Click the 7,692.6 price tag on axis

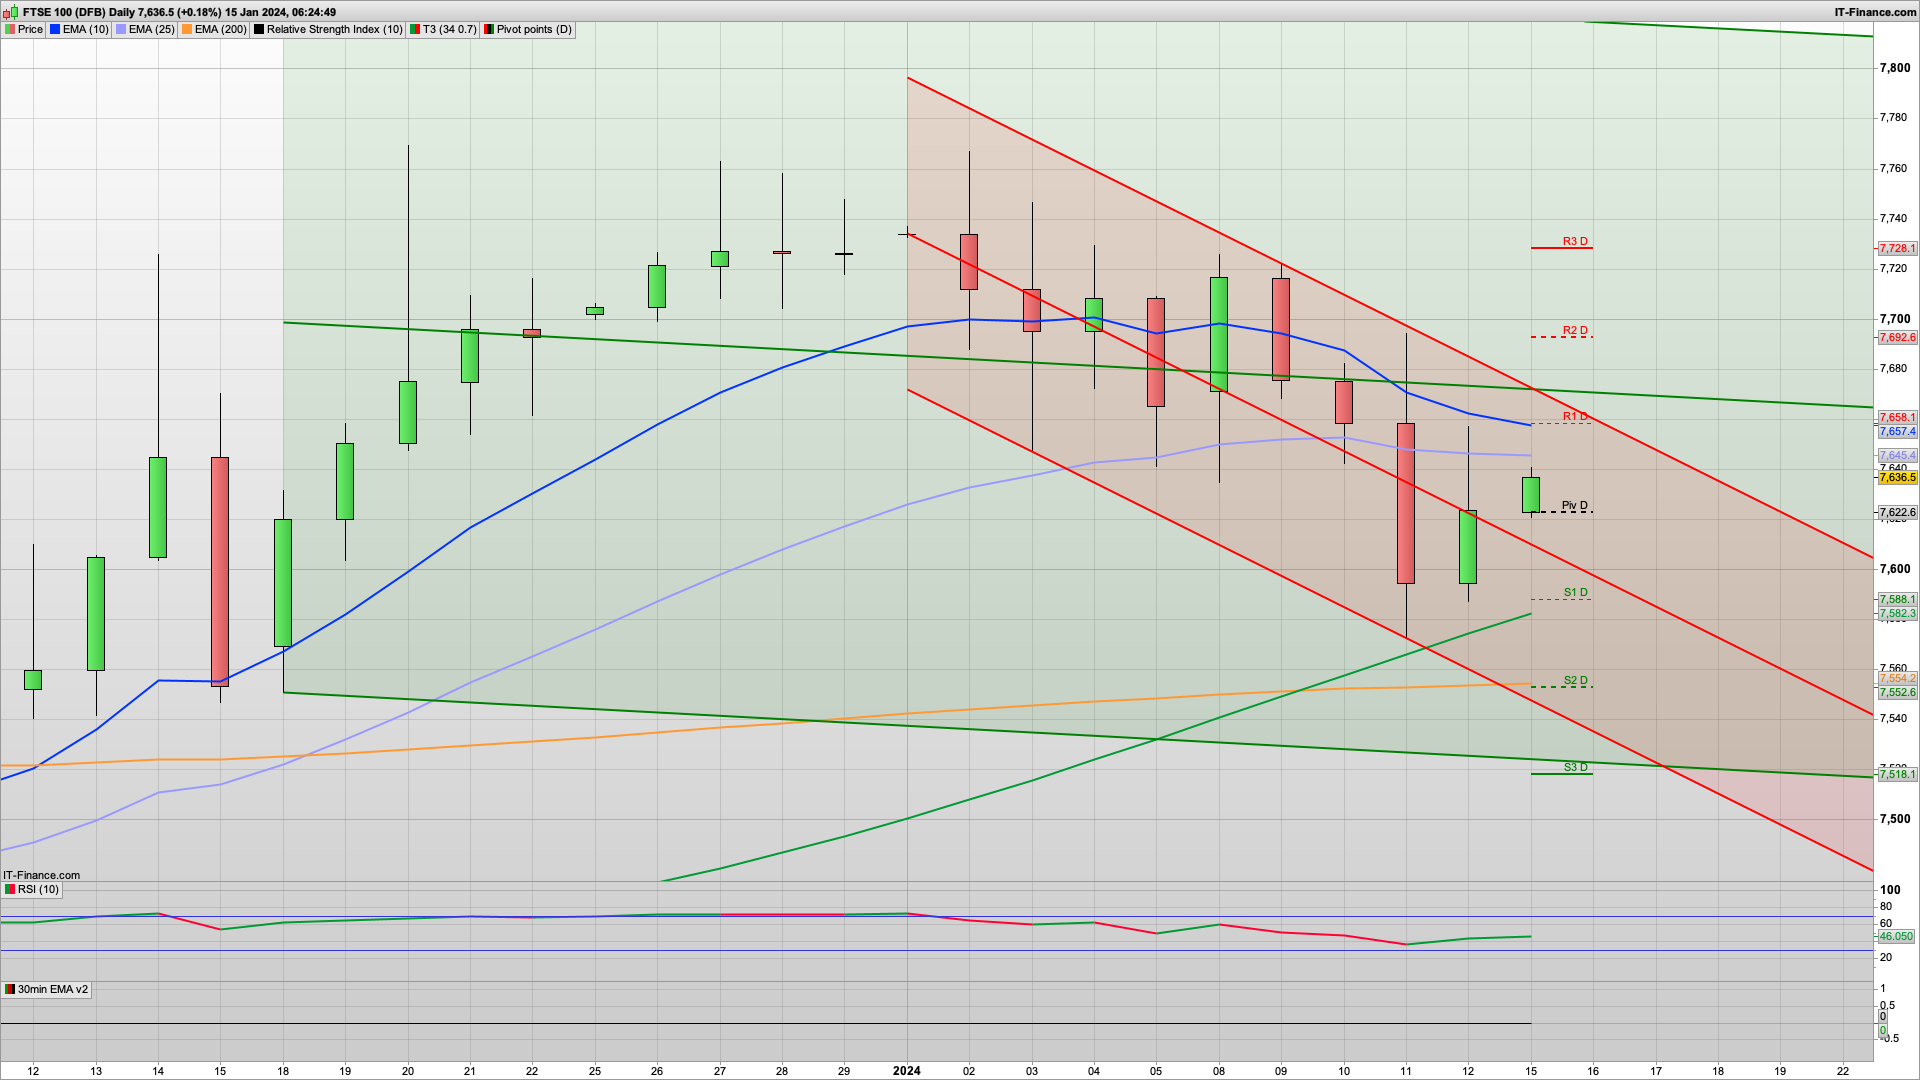click(x=1897, y=337)
